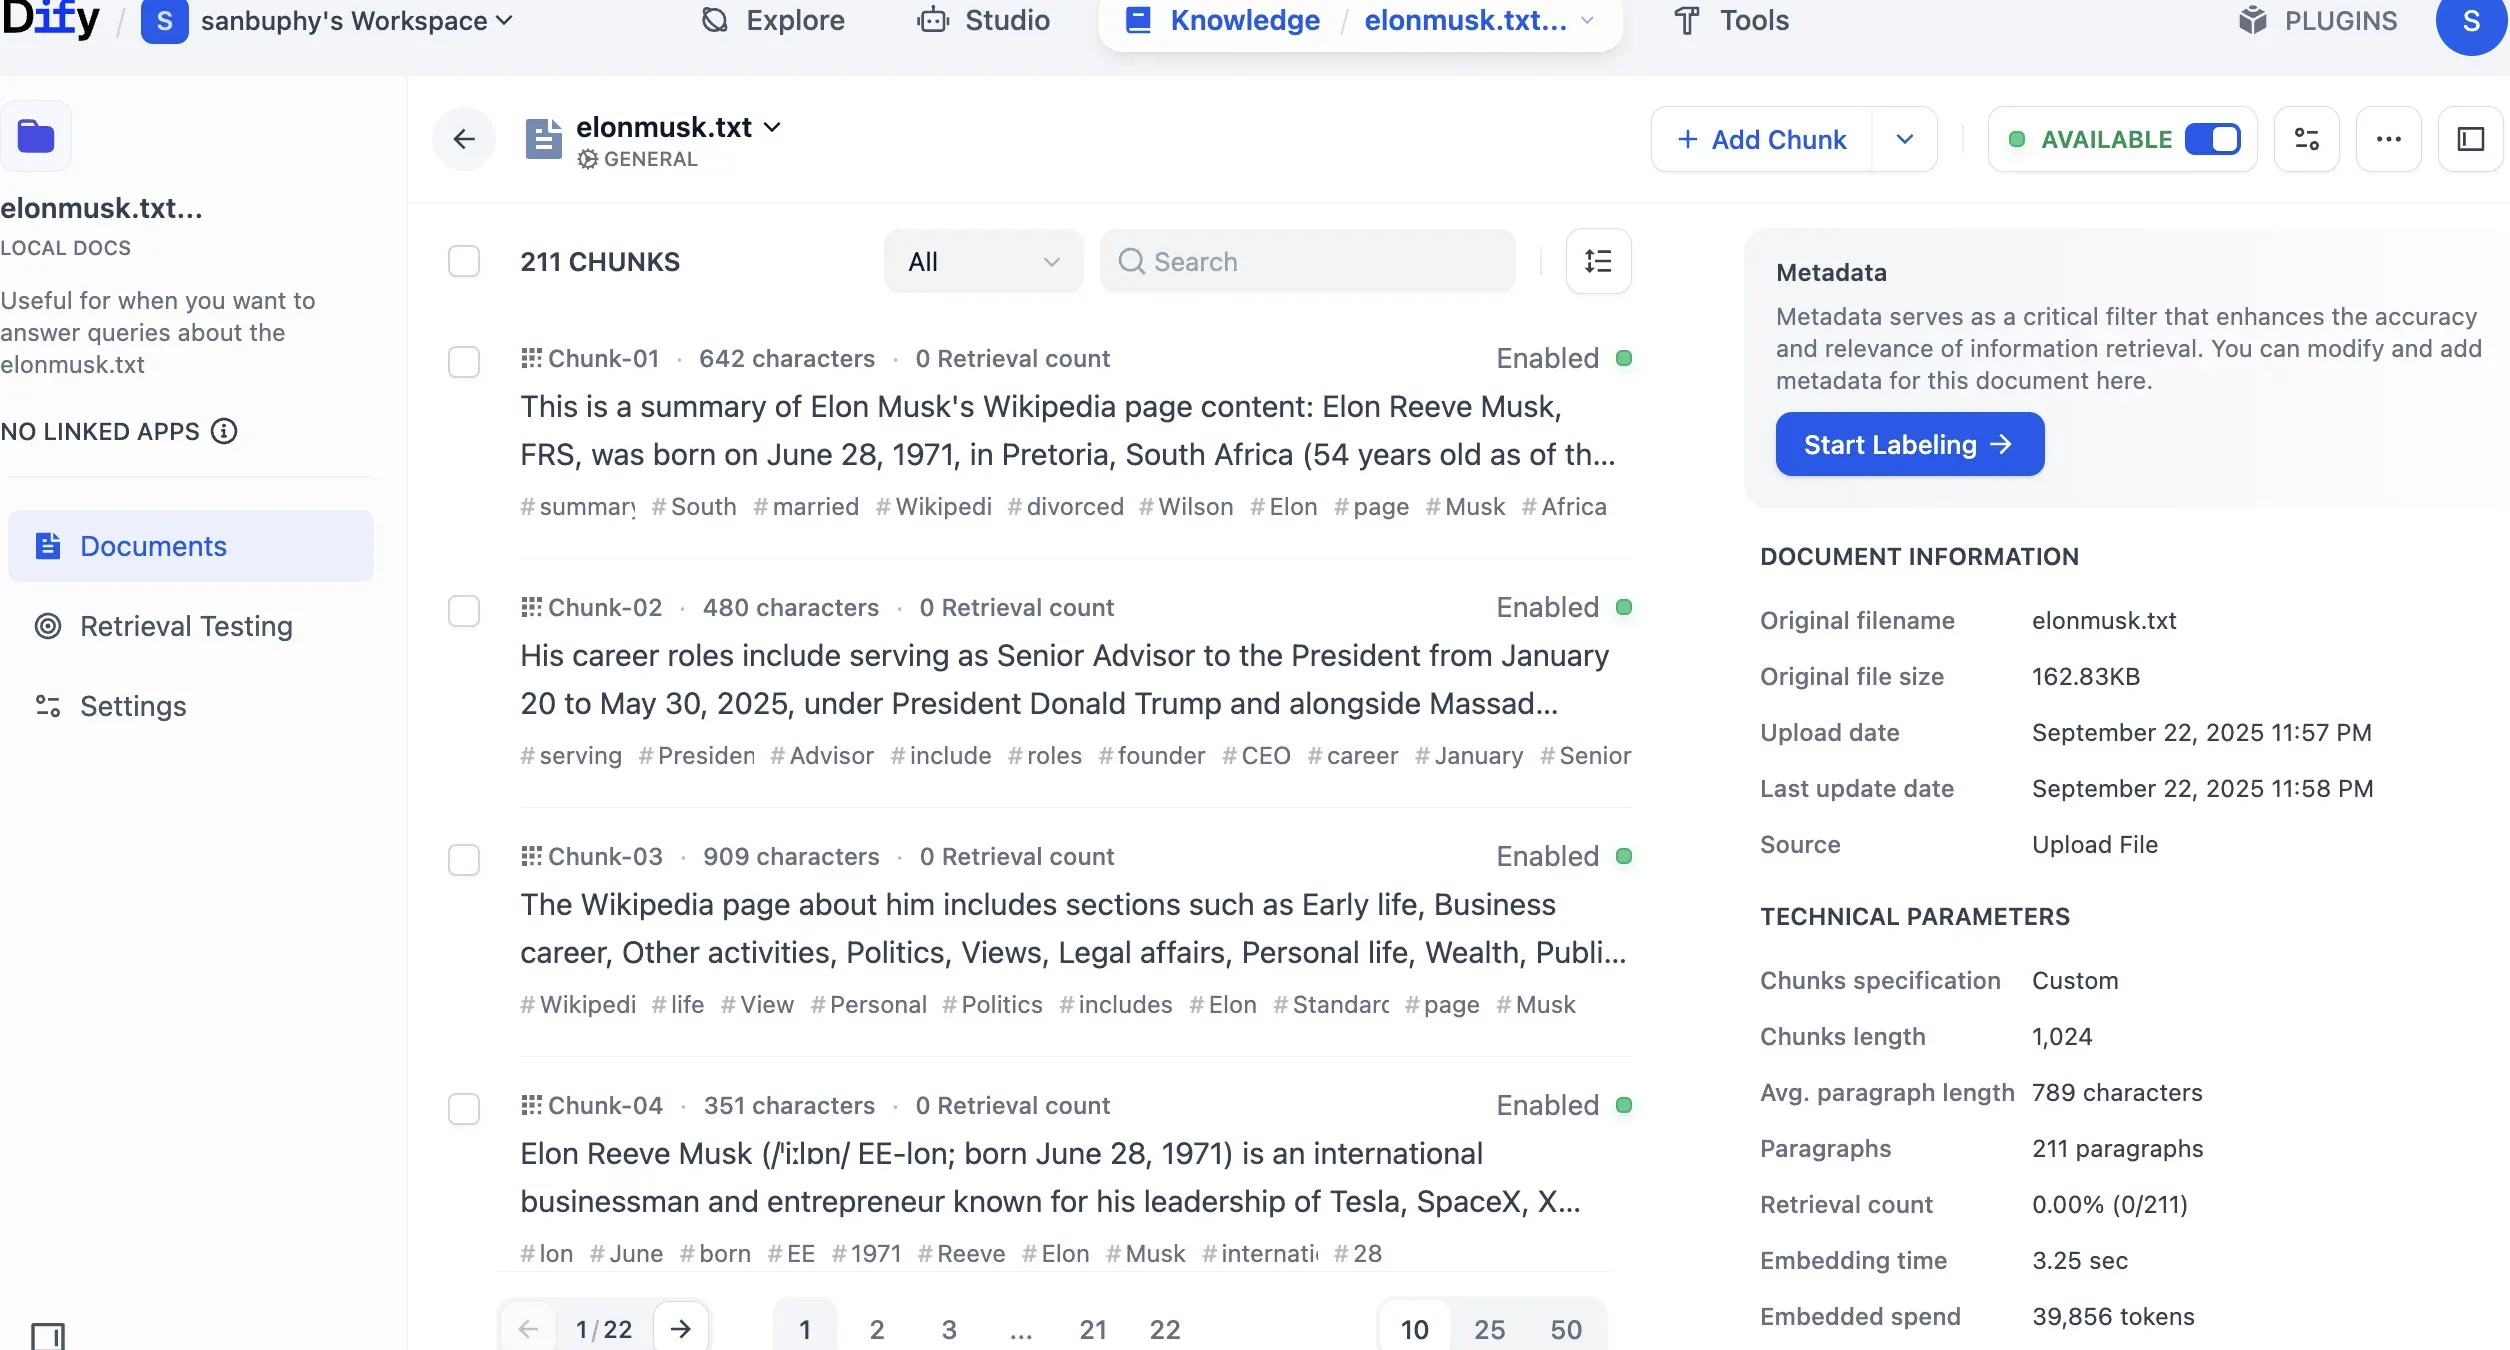The height and width of the screenshot is (1350, 2510).
Task: Show 25 chunks per page
Action: pyautogui.click(x=1490, y=1329)
